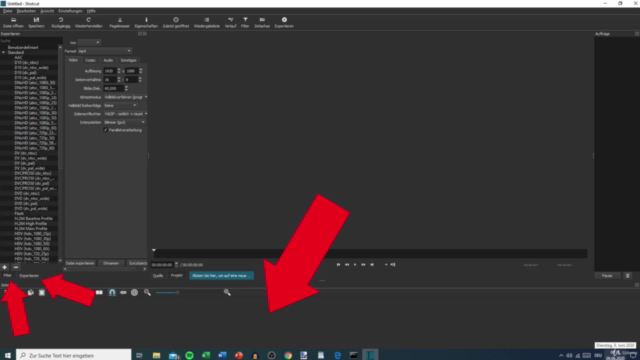640x360 pixels.
Task: Switch to the Sonstiges tab
Action: (128, 60)
